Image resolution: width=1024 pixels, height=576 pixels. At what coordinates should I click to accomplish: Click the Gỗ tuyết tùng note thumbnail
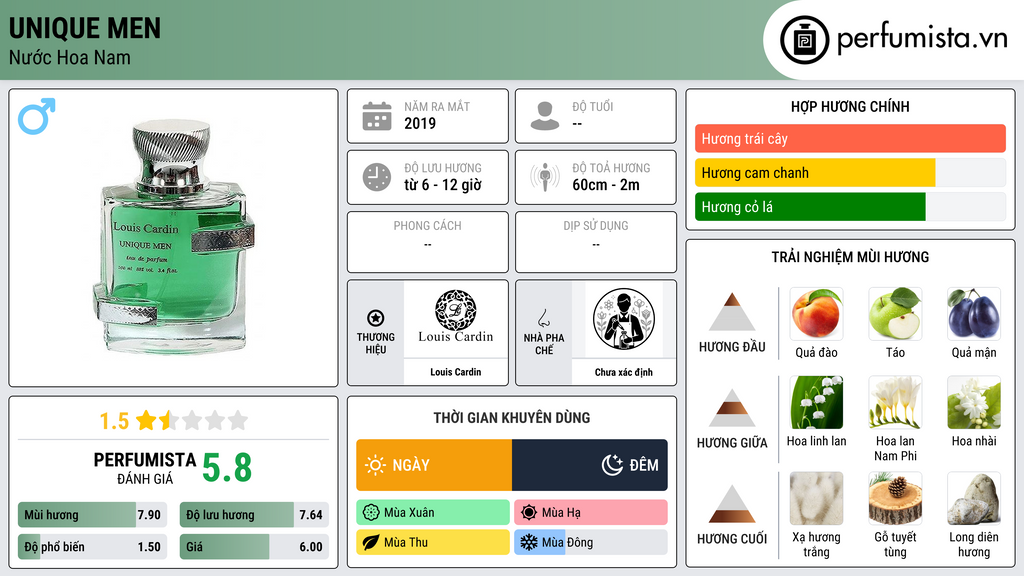tap(895, 499)
